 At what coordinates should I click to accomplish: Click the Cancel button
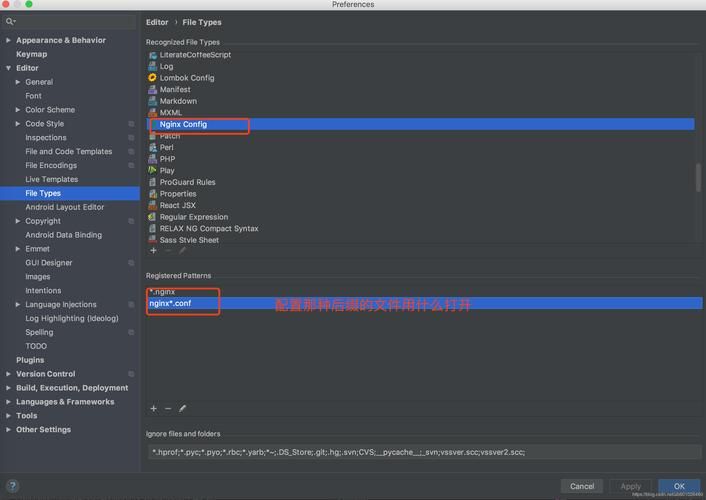(x=582, y=486)
